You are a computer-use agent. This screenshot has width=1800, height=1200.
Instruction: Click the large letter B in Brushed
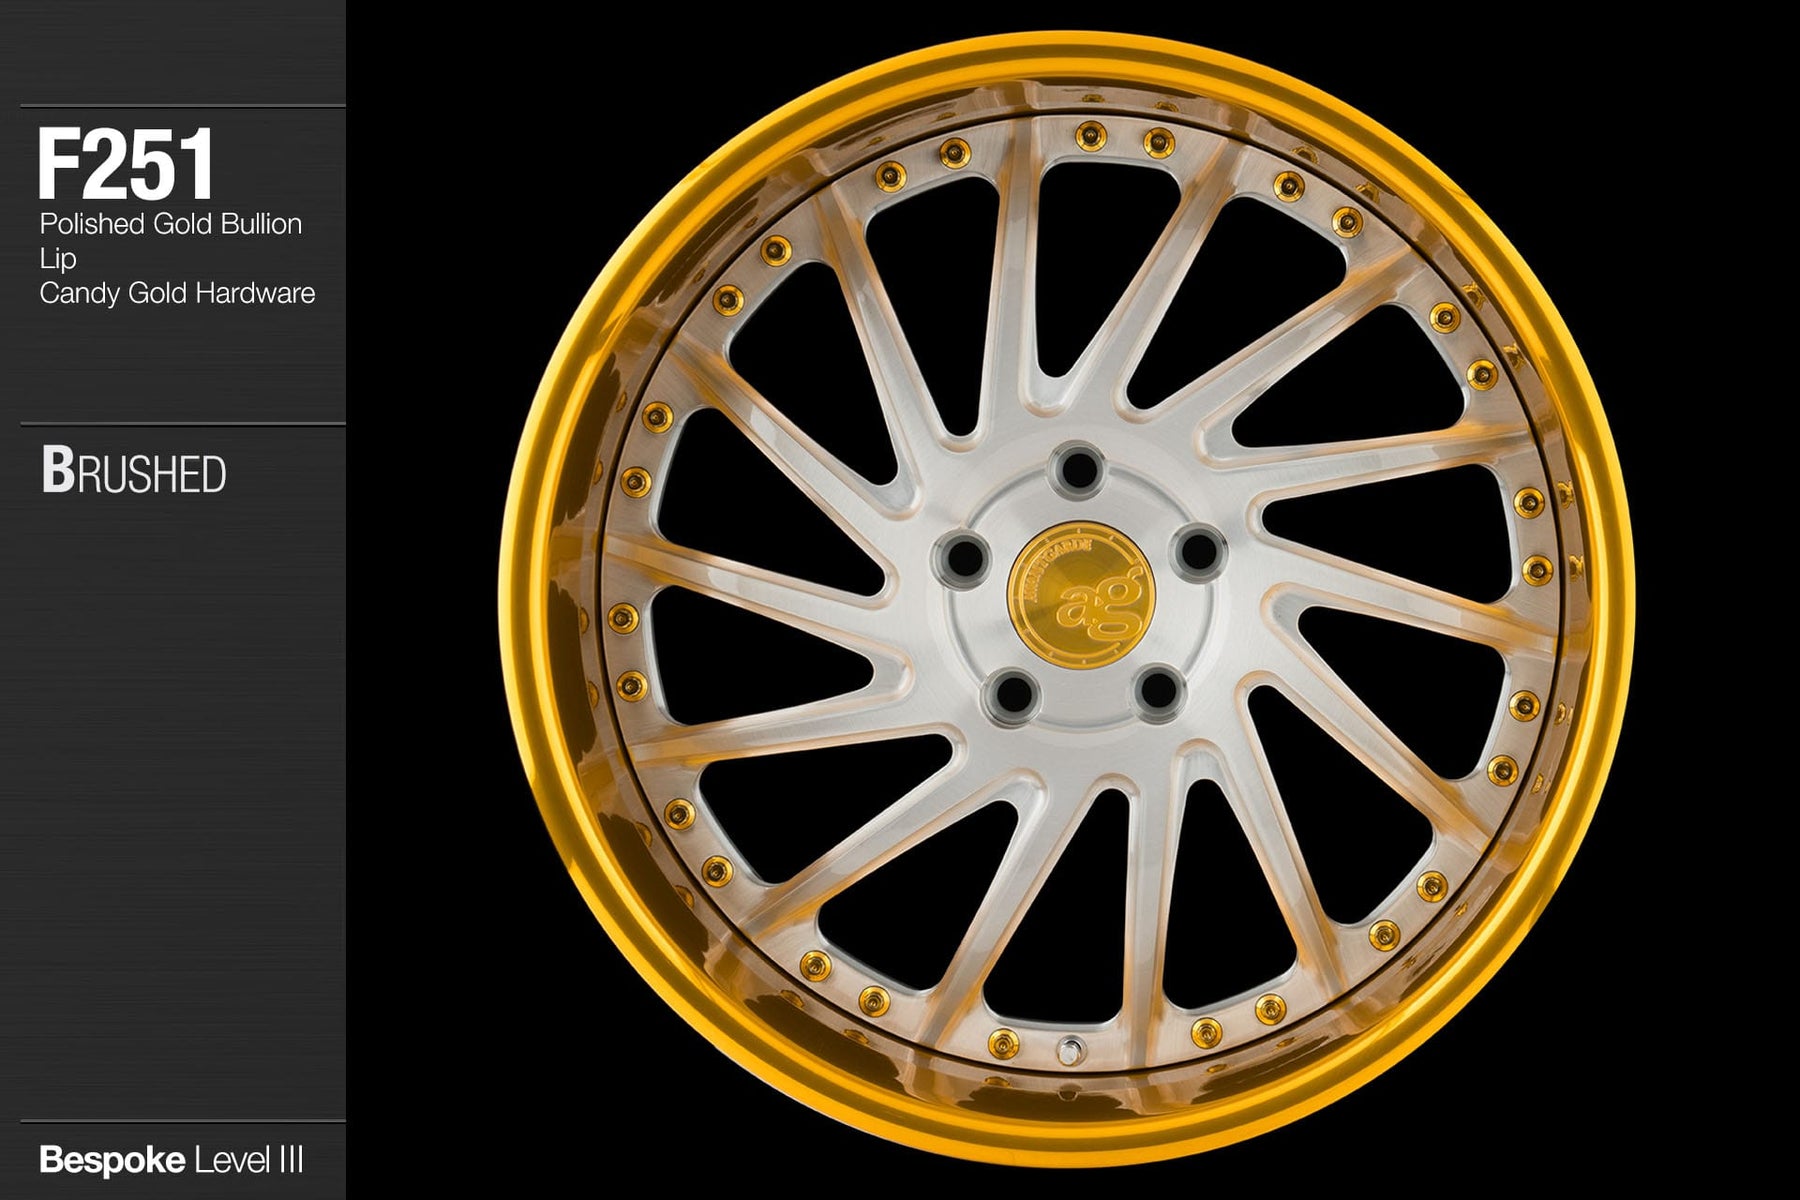point(59,471)
